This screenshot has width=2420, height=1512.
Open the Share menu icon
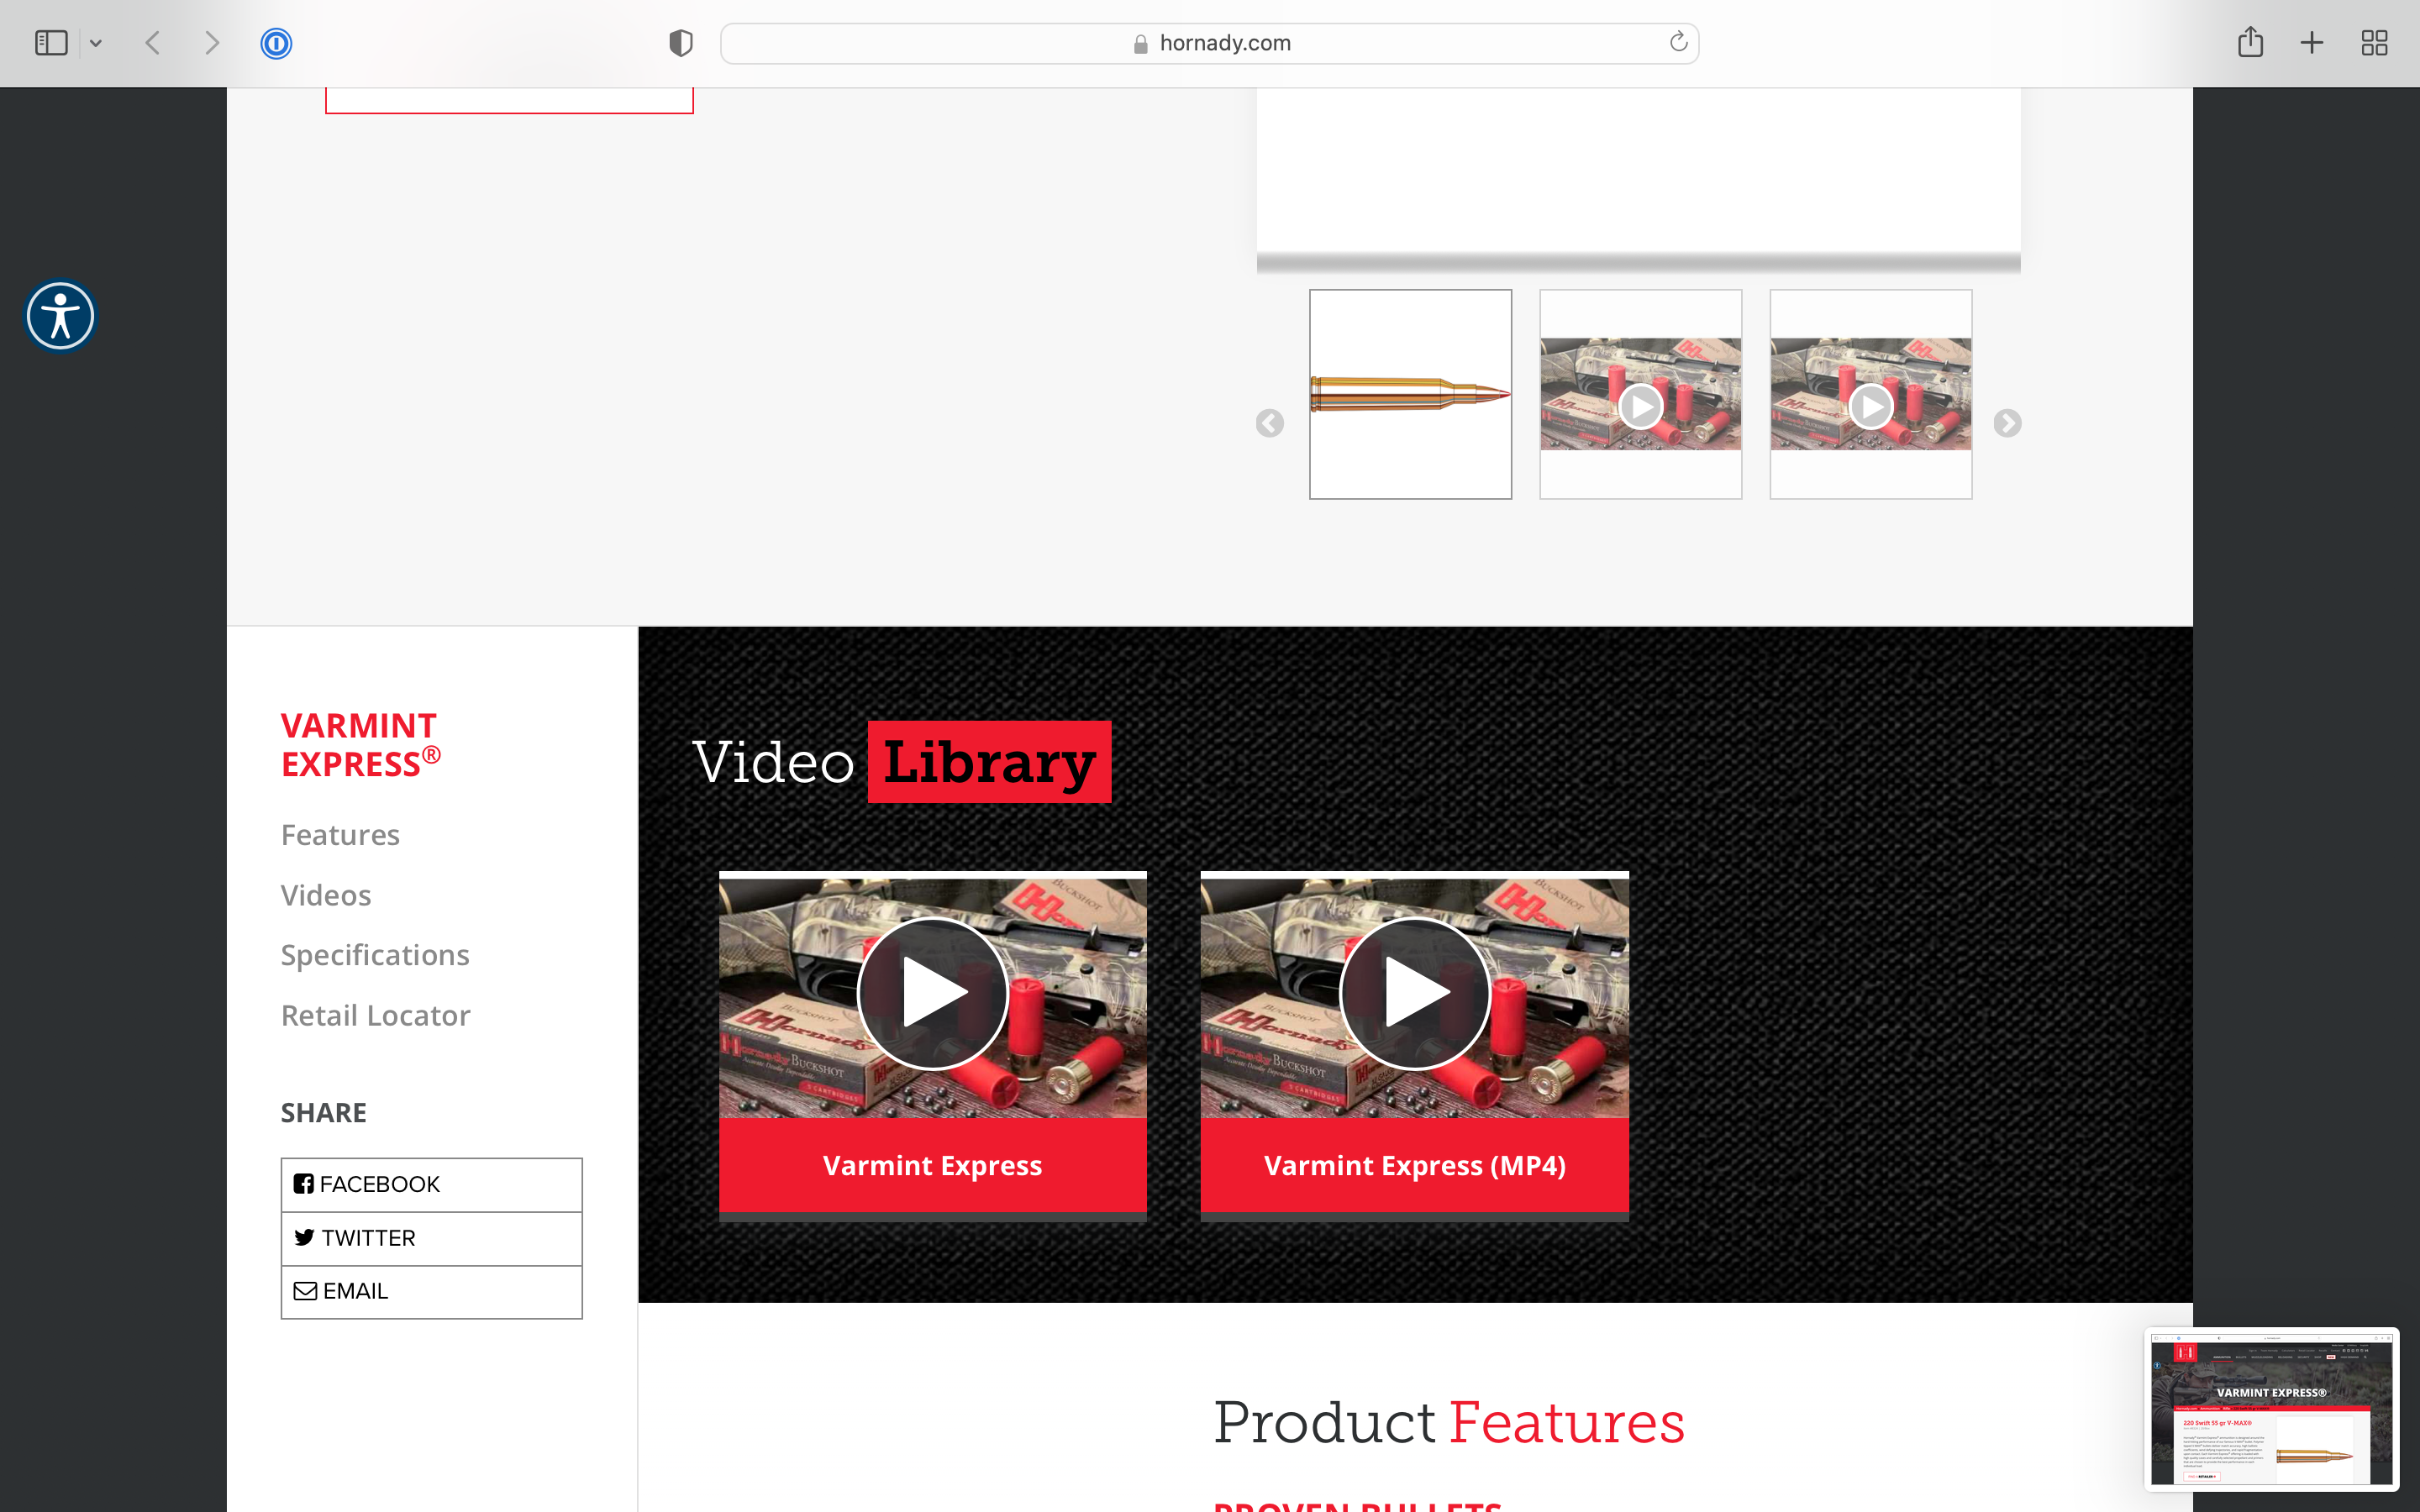point(2250,42)
